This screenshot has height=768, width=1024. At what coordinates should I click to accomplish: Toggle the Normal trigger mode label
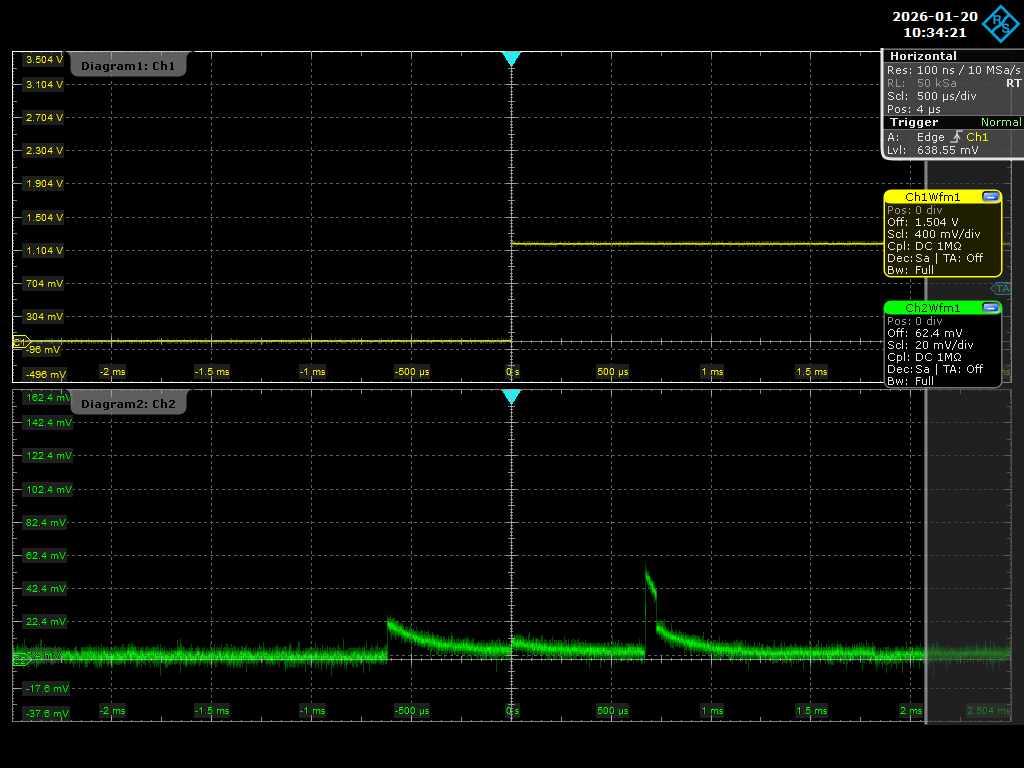point(1001,122)
